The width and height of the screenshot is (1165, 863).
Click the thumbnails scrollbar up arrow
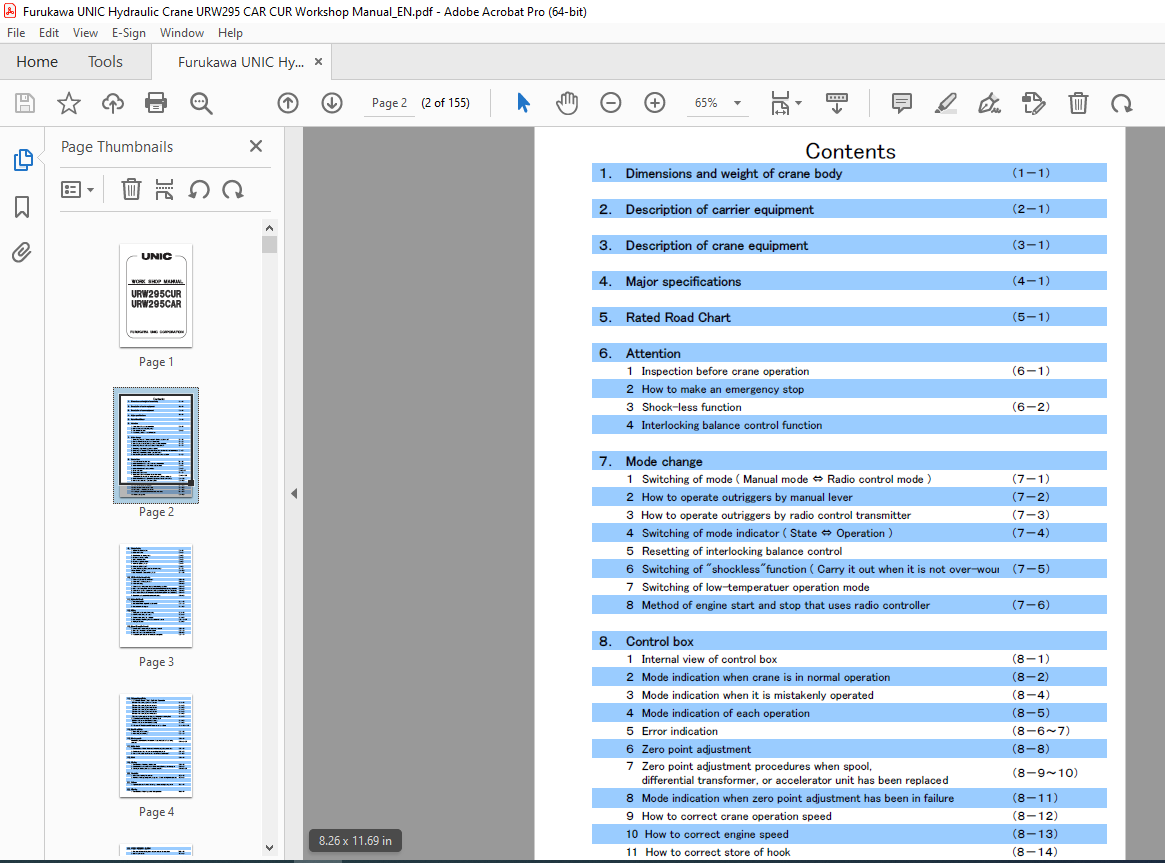[269, 228]
